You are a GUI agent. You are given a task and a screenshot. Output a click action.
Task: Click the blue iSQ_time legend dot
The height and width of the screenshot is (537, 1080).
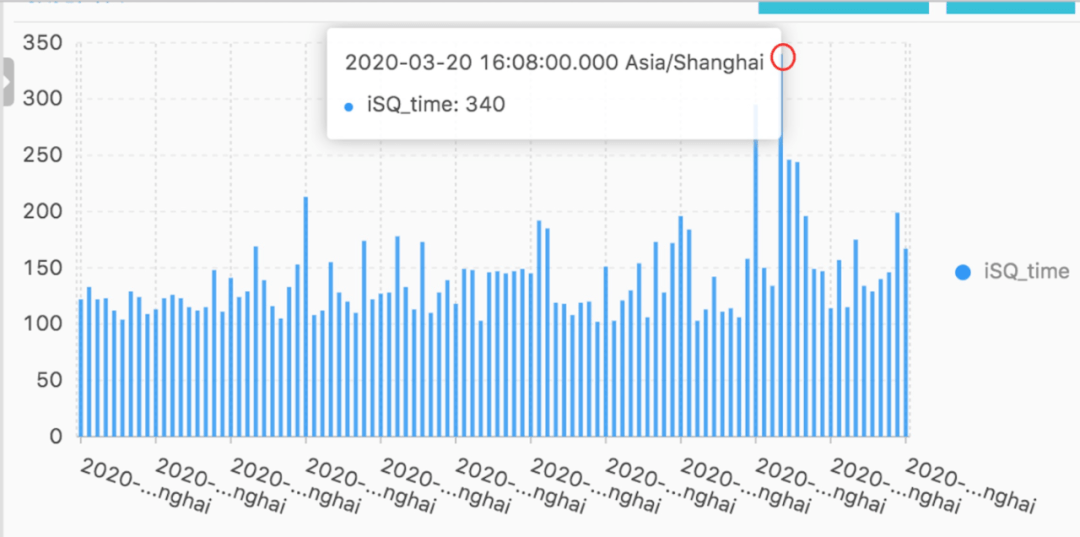(963, 271)
